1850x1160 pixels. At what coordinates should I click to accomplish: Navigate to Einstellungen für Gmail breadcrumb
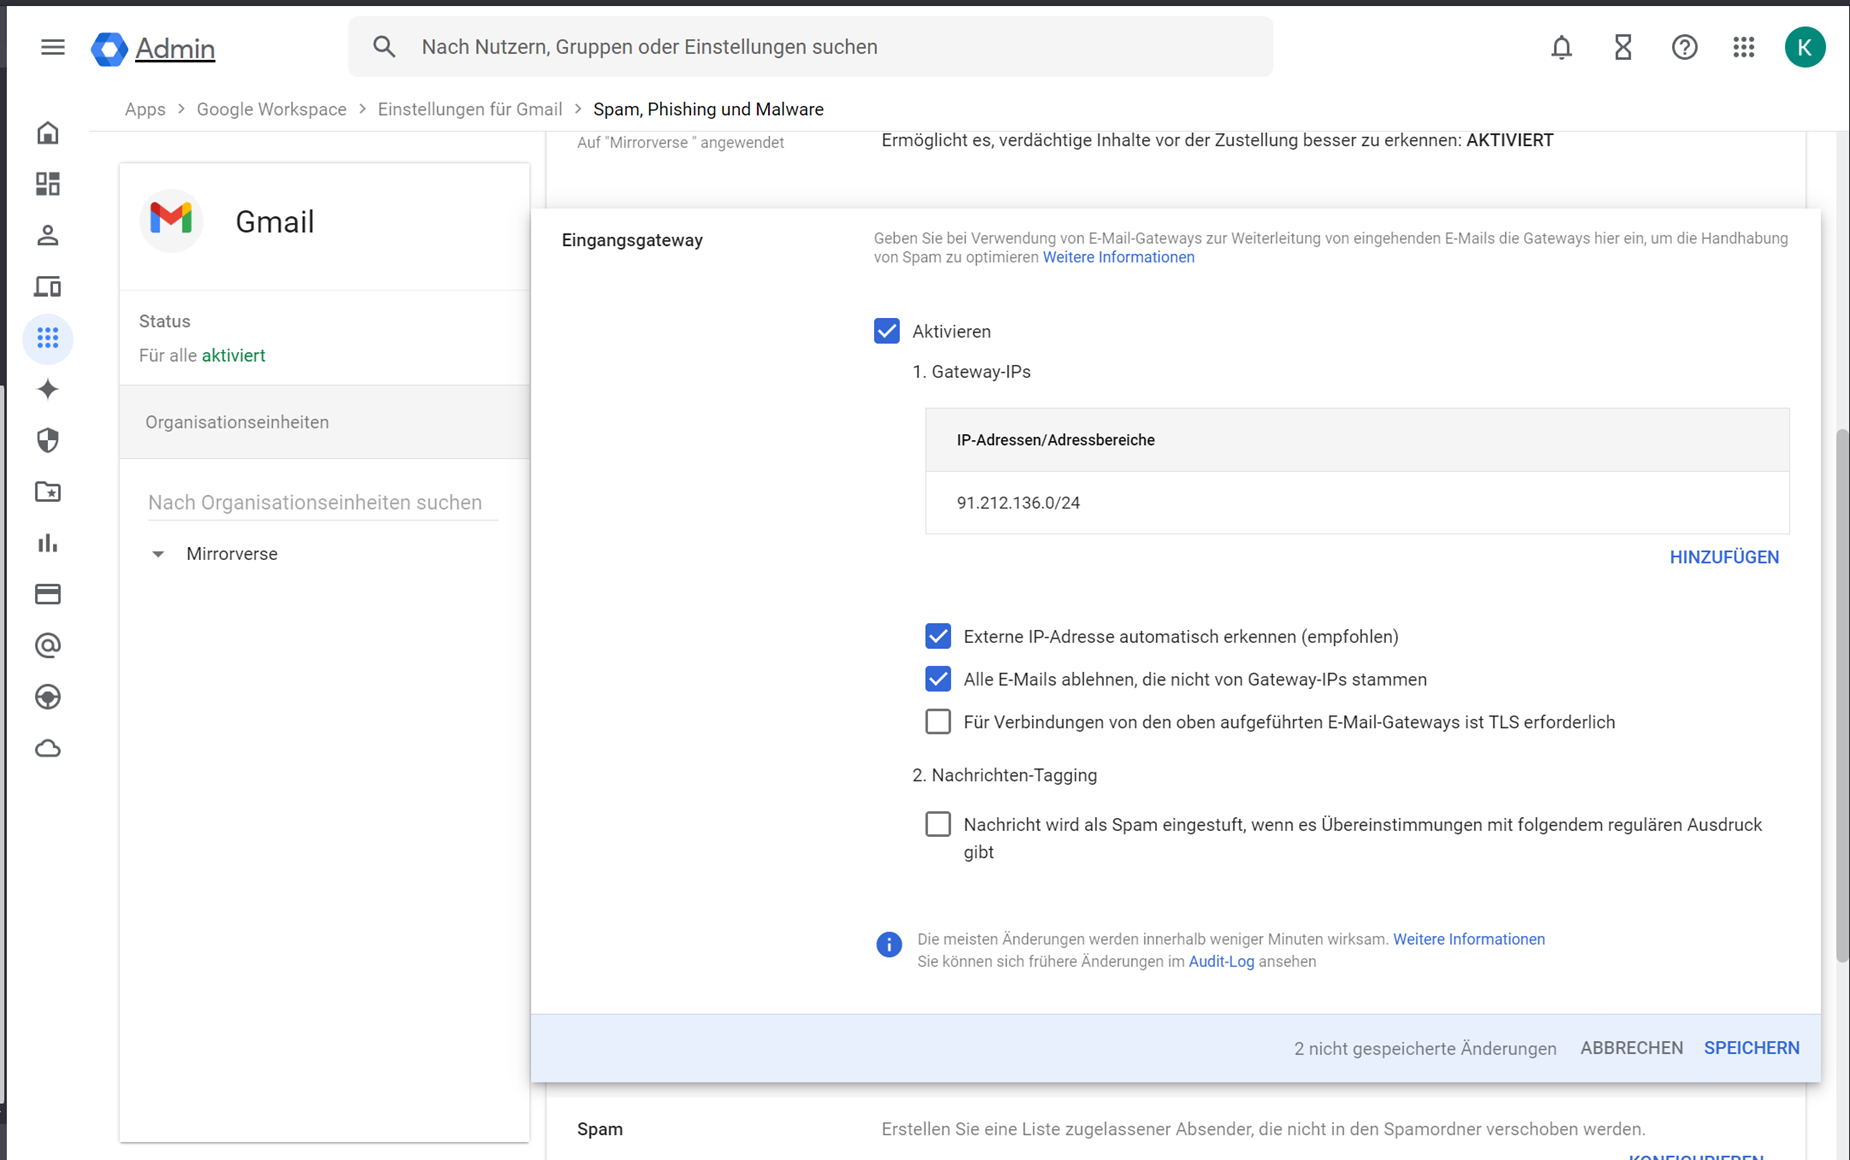pos(469,109)
